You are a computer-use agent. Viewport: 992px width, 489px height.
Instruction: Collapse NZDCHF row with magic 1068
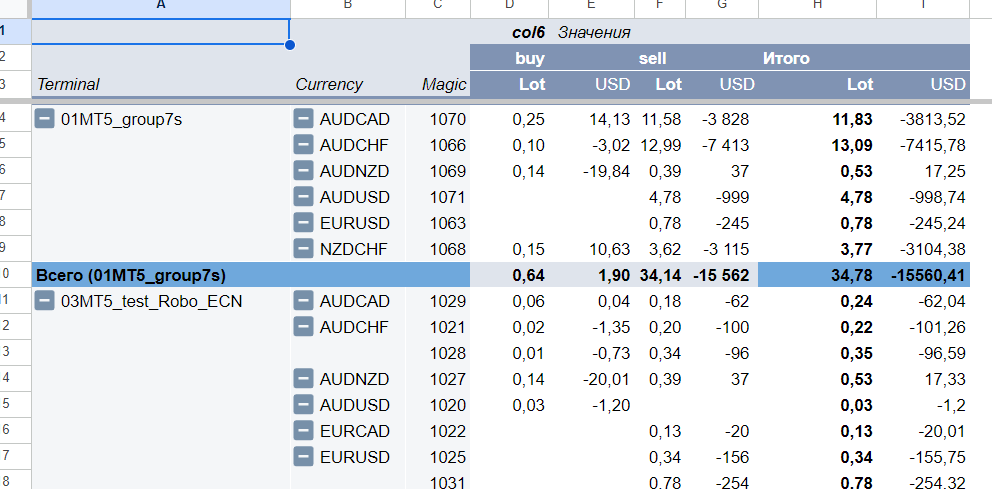pos(304,249)
